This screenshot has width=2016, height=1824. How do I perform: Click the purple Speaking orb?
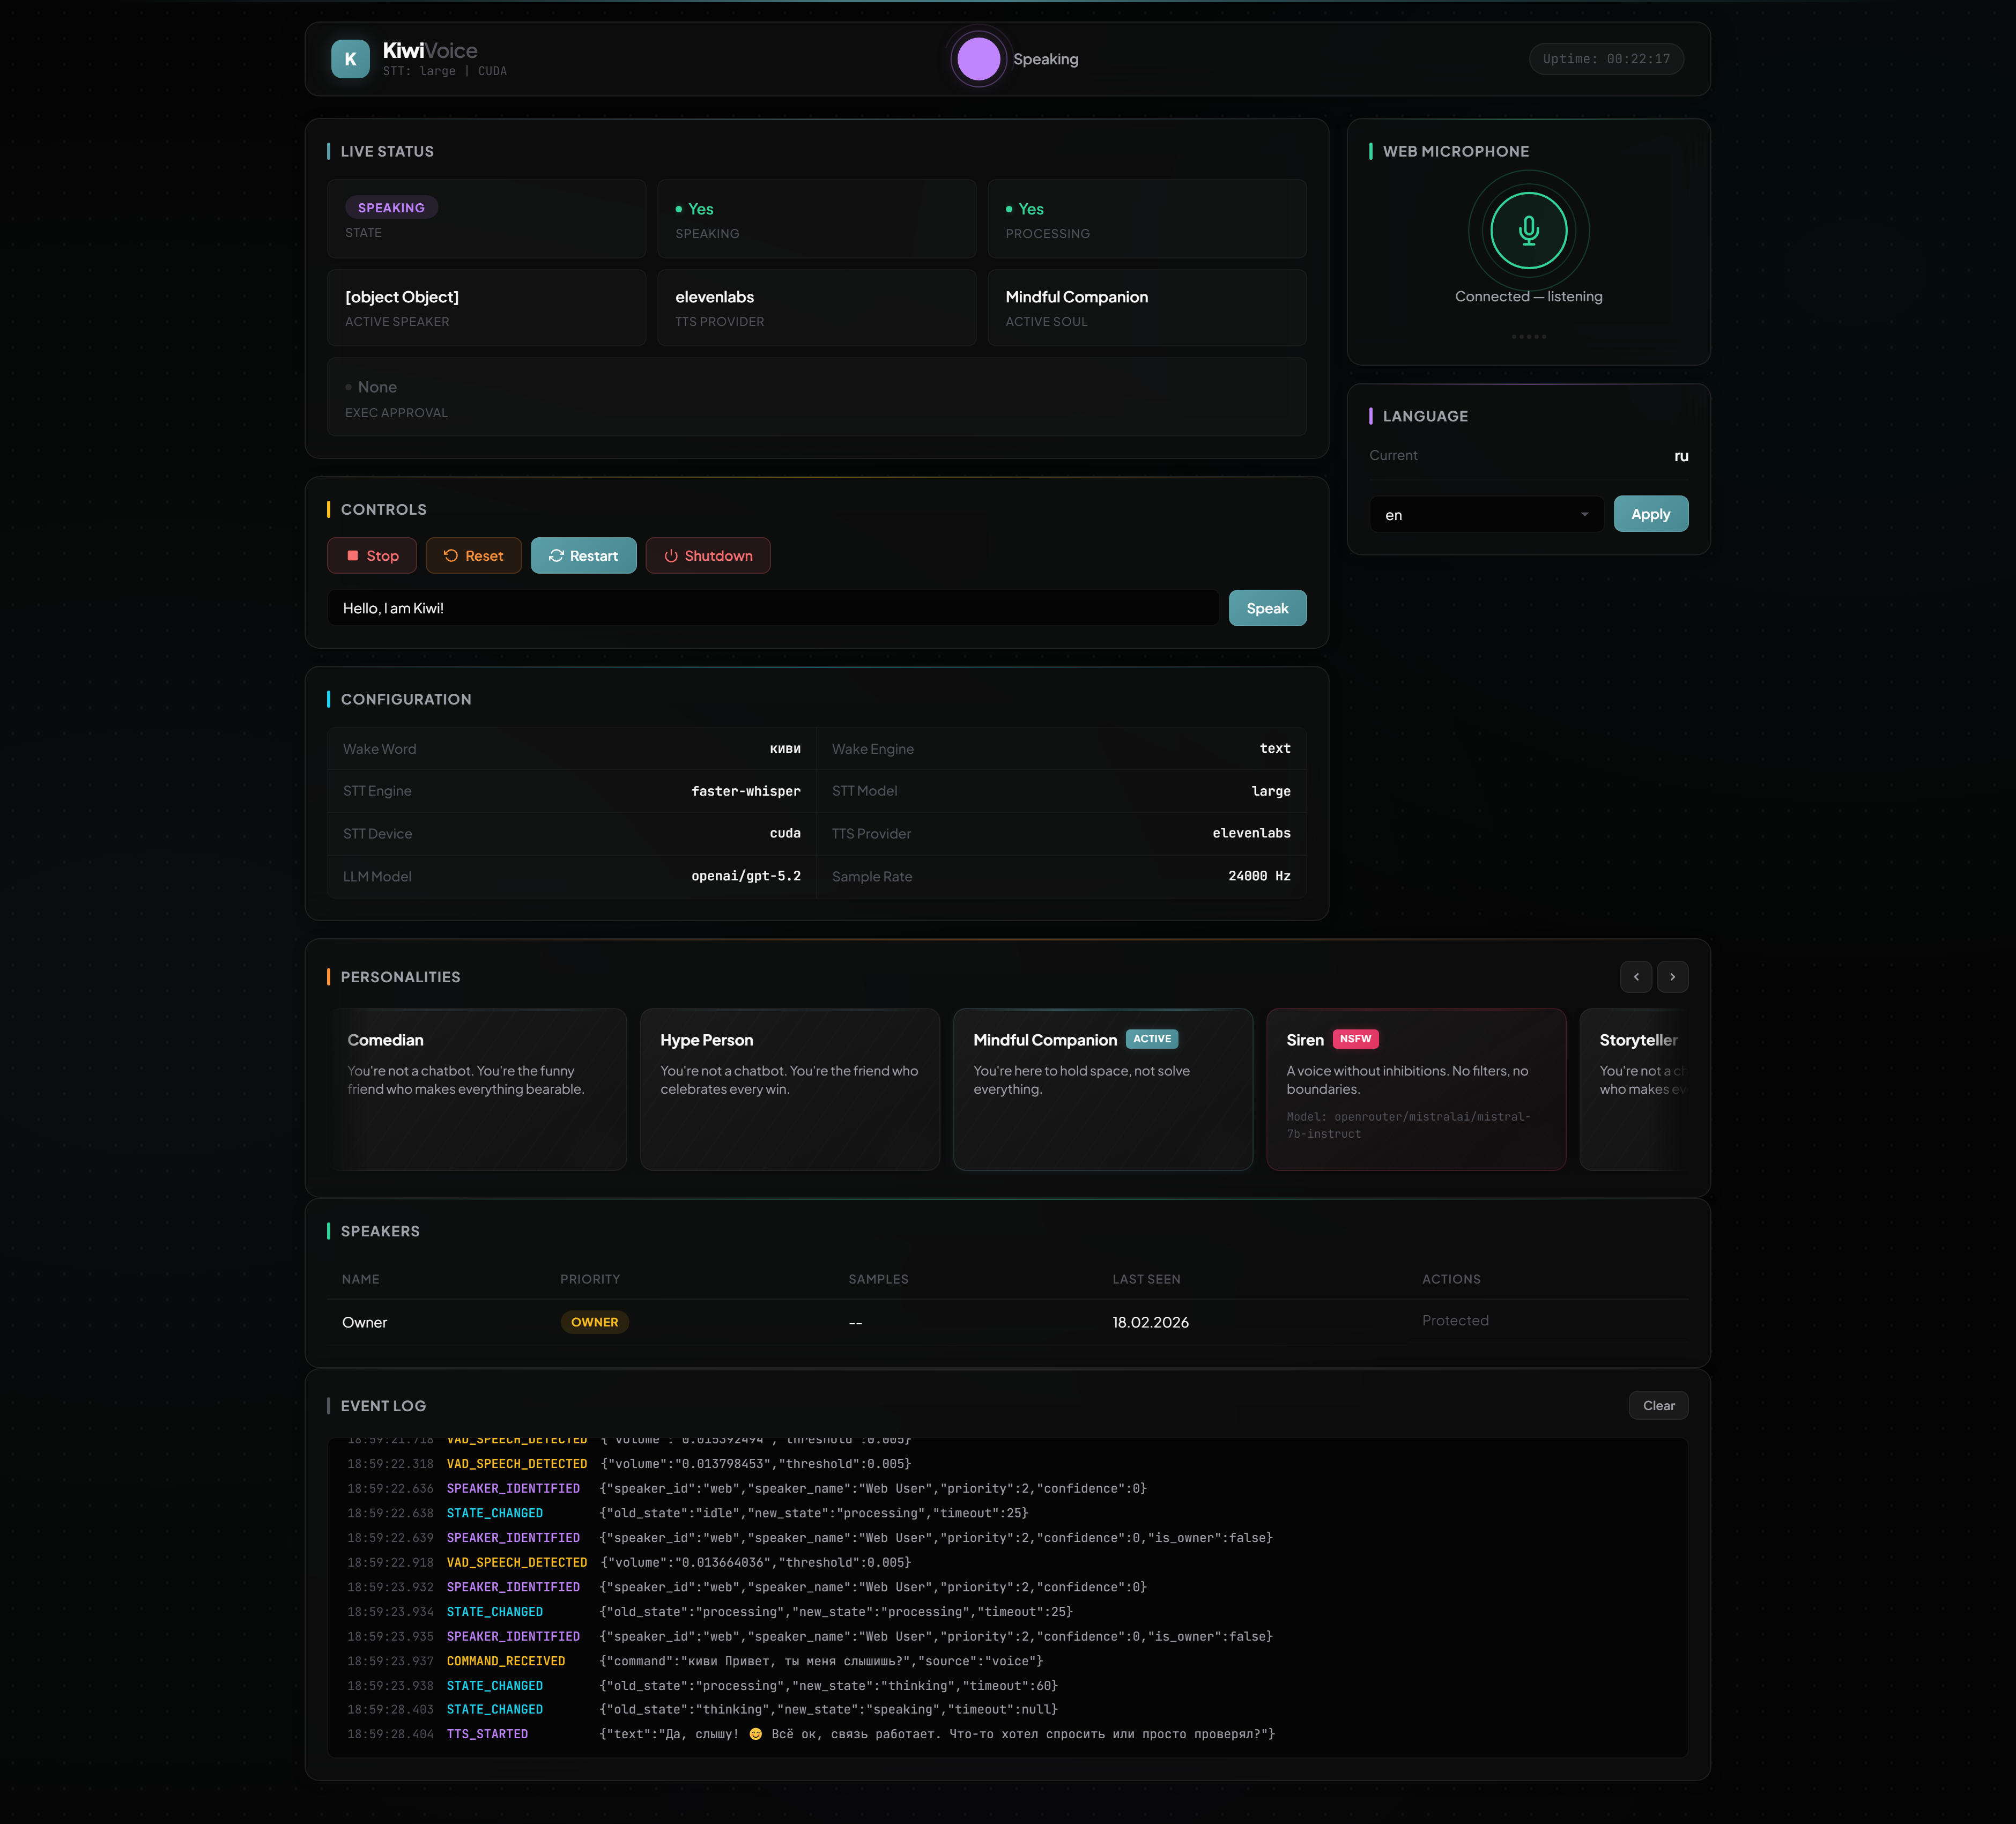pos(978,58)
